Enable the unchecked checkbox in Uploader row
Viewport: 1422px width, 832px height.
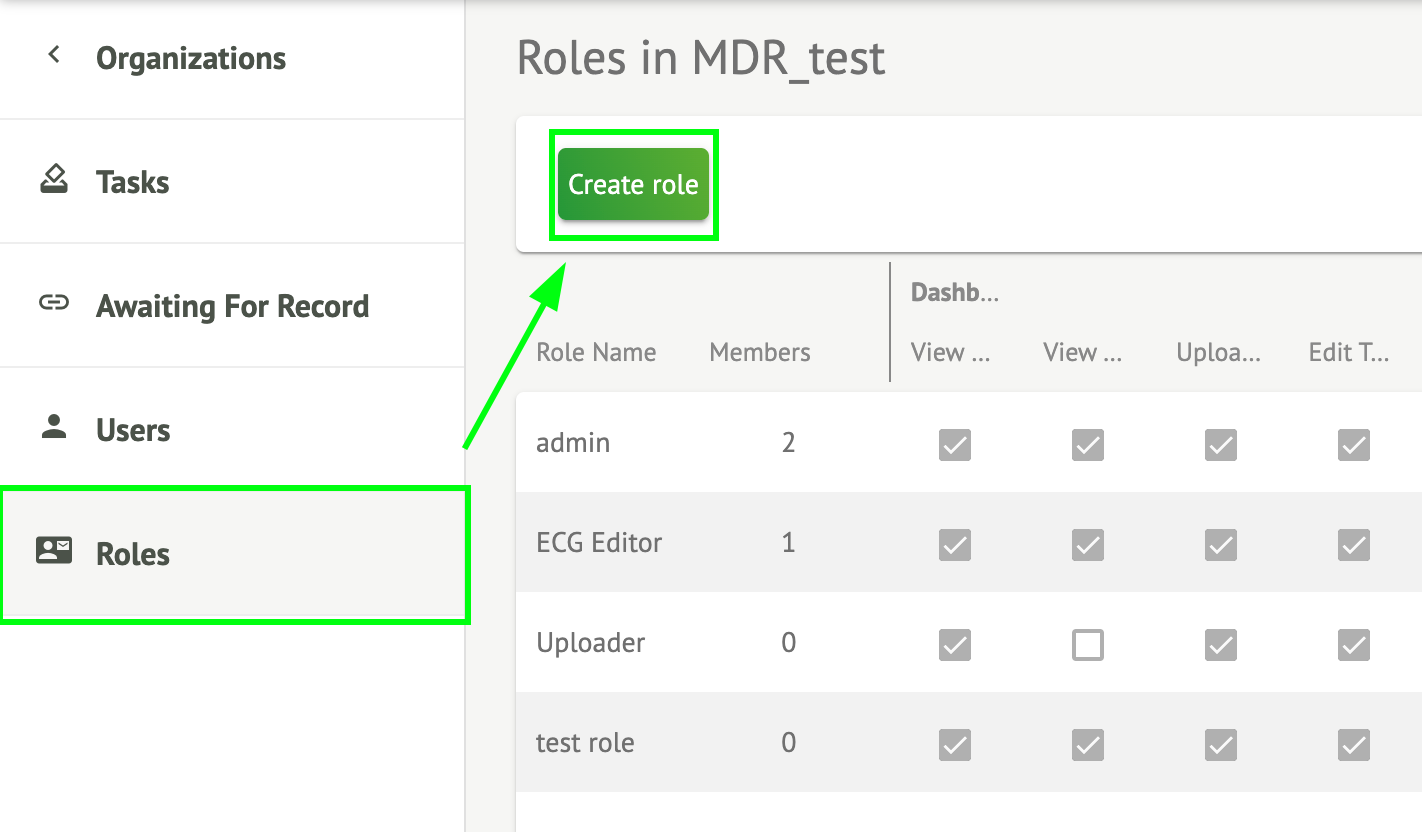[1088, 645]
